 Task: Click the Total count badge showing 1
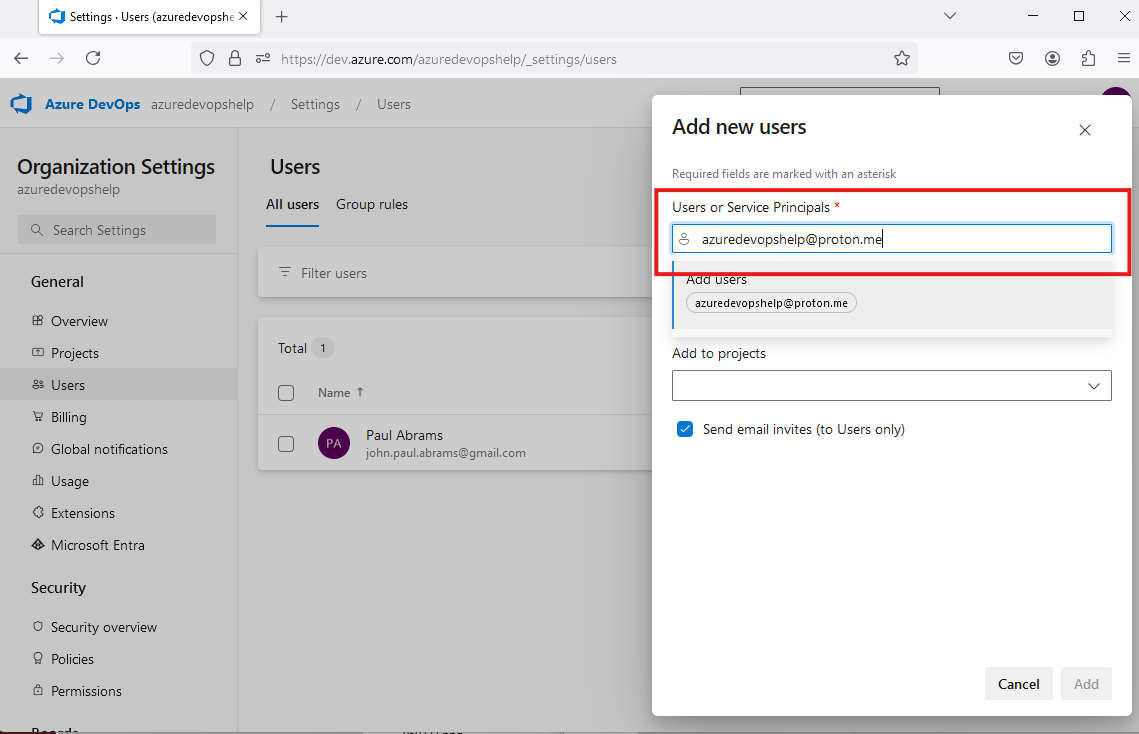click(x=323, y=348)
